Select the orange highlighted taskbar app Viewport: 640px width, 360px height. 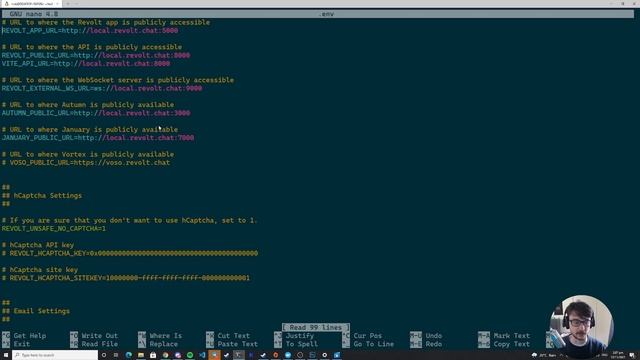tap(214, 355)
